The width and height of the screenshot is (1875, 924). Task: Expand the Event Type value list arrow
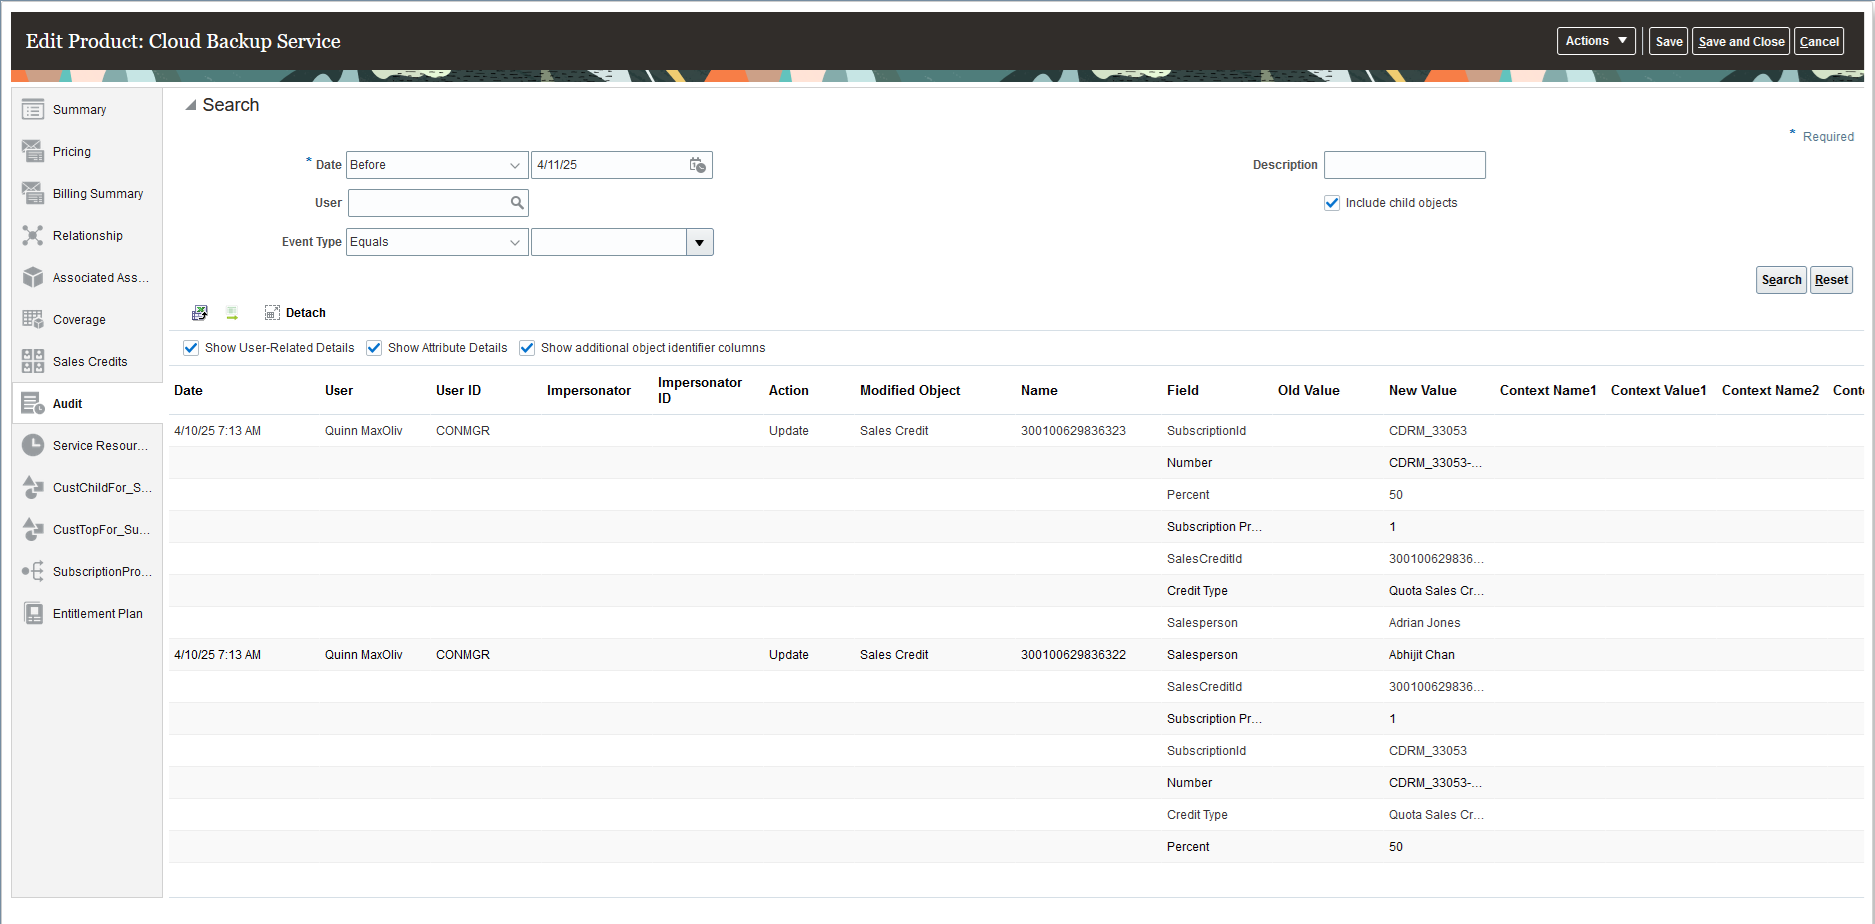[700, 242]
